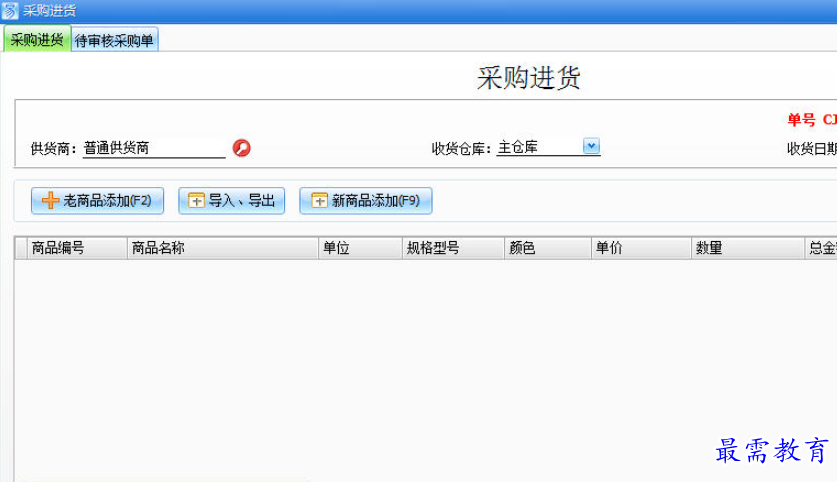Click the import/export button icon
The image size is (837, 482).
coord(196,201)
